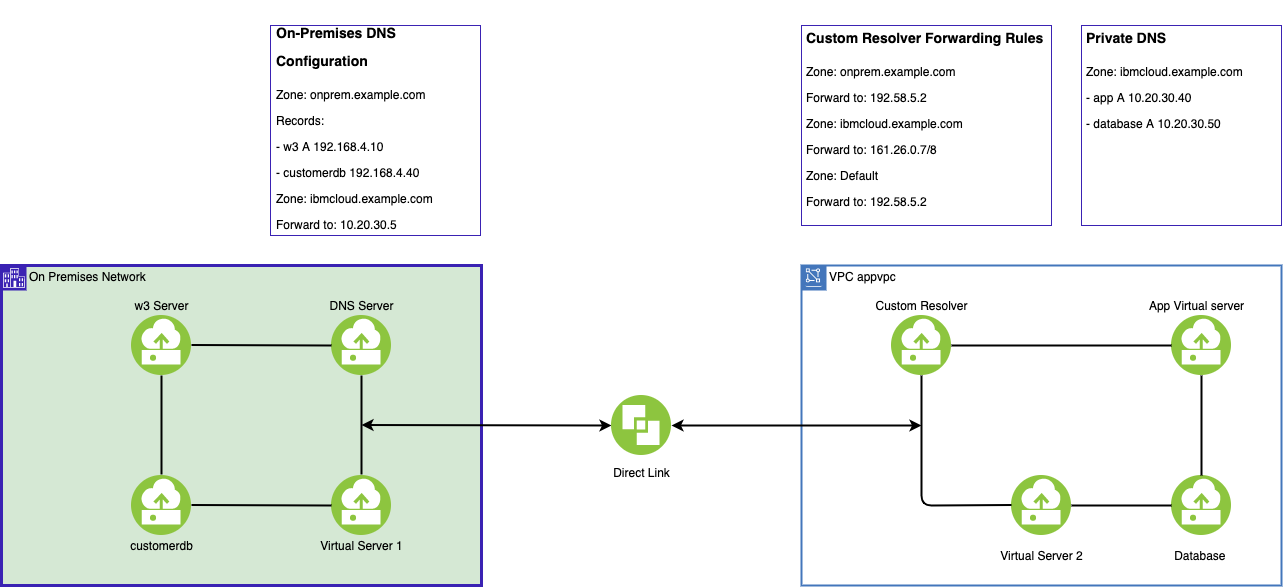Screen dimensions: 1283x587
Task: Select the Private DNS text box
Action: (1181, 124)
